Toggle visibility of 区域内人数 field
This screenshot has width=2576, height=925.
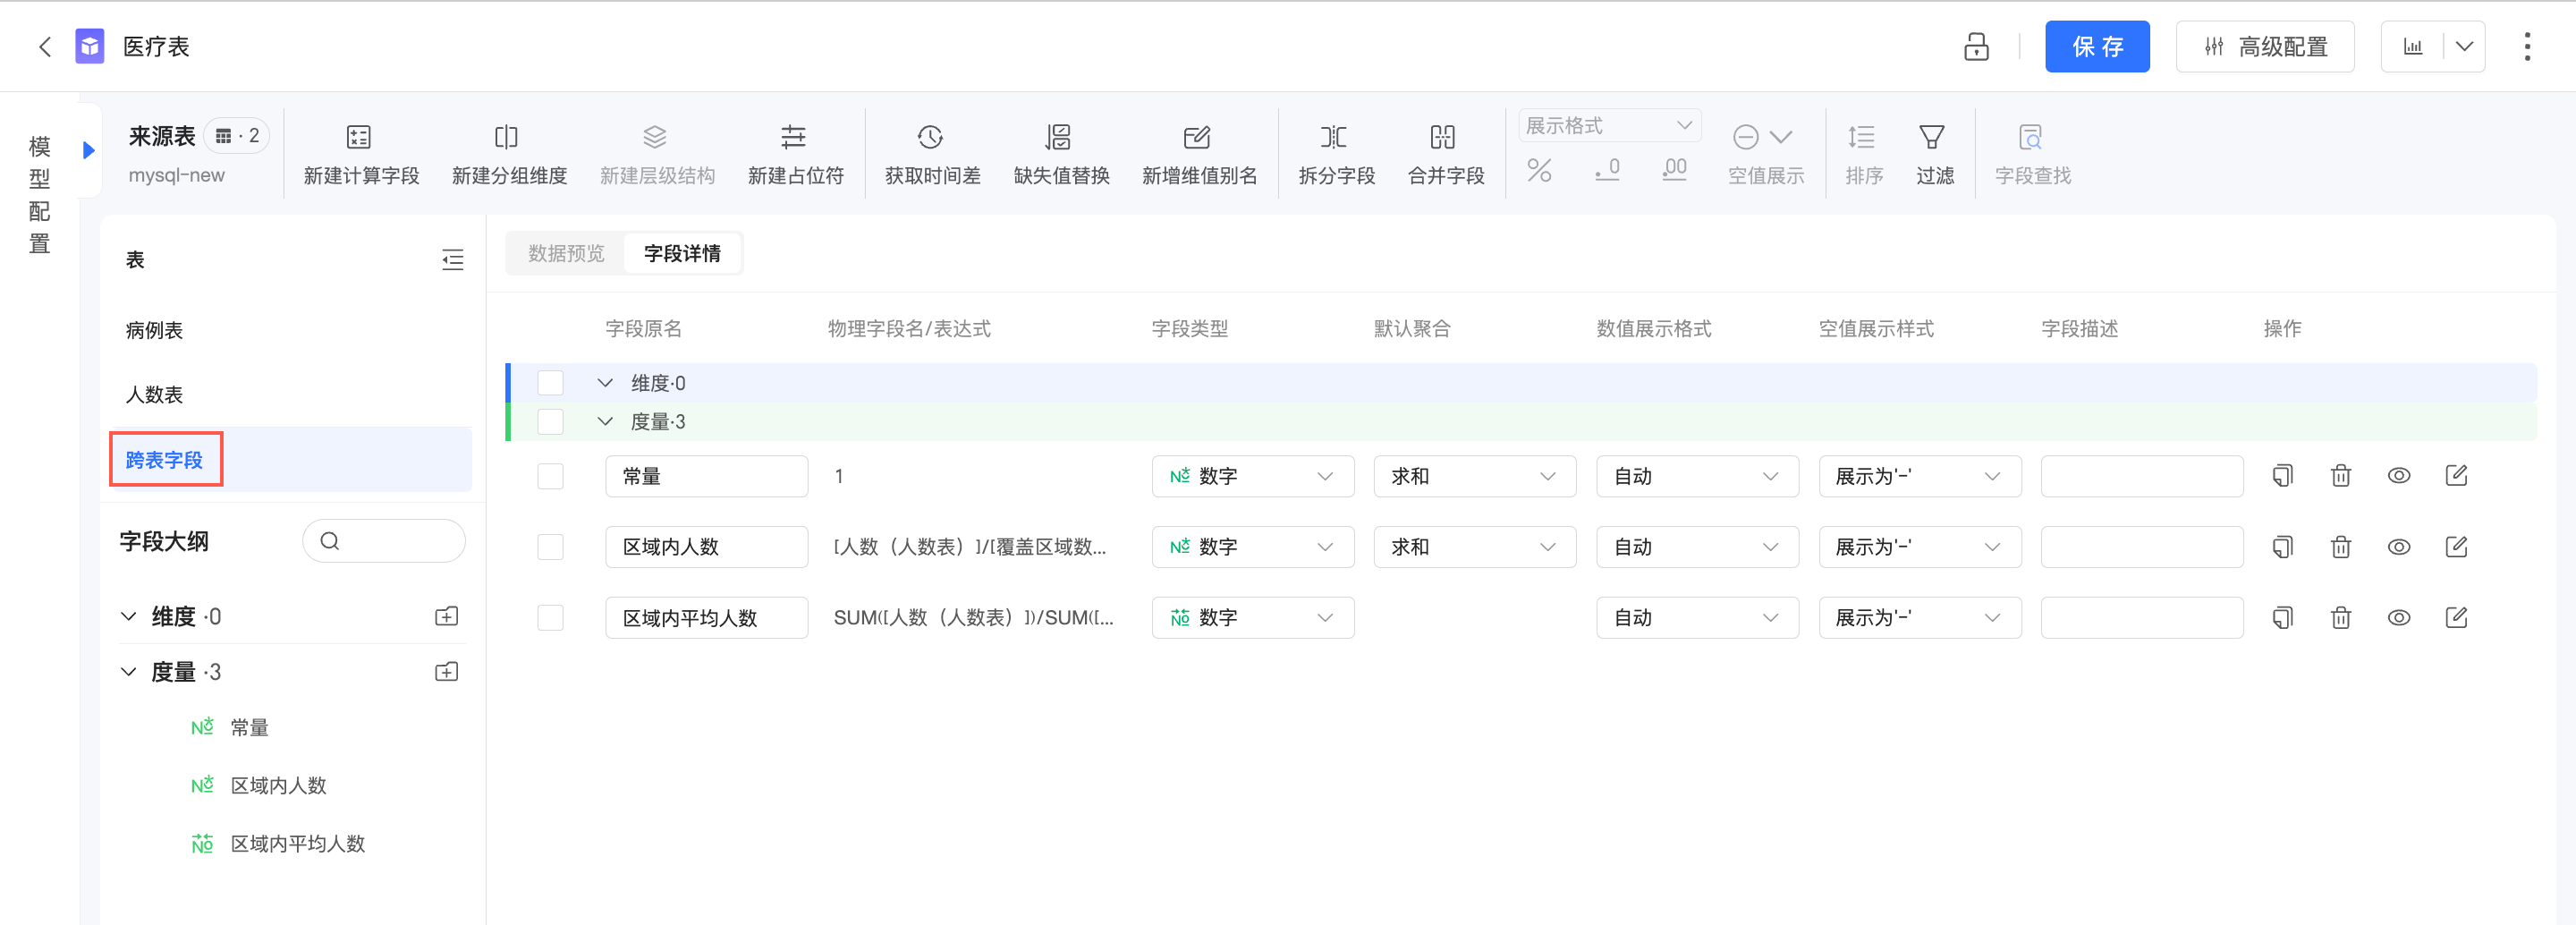[2398, 547]
